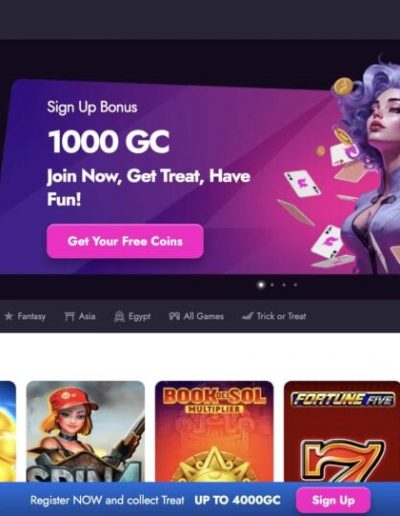Open the Fortune Five game thumbnail
Image resolution: width=400 pixels, height=516 pixels.
coord(342,431)
